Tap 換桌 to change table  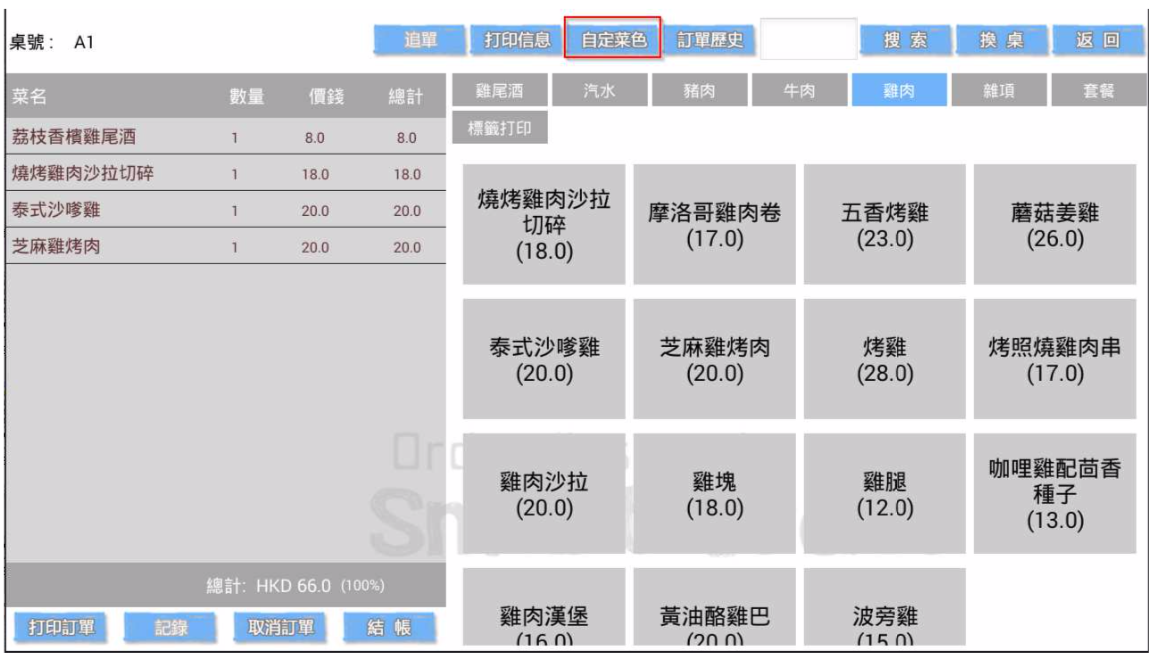click(1002, 40)
